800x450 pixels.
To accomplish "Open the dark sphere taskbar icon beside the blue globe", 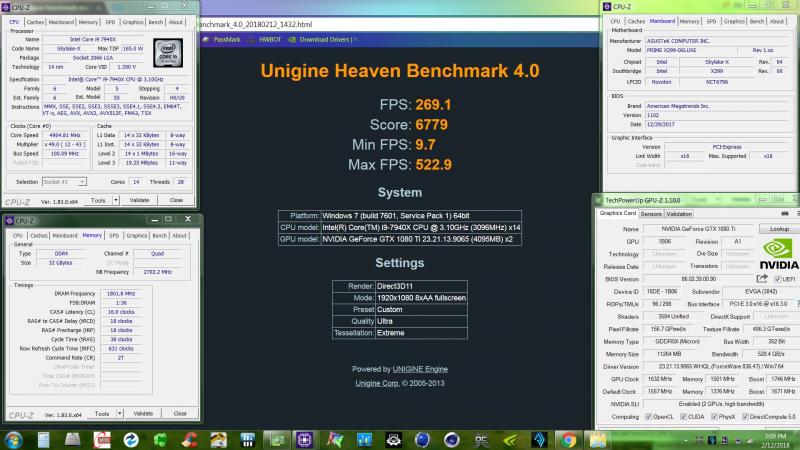I will [452, 439].
